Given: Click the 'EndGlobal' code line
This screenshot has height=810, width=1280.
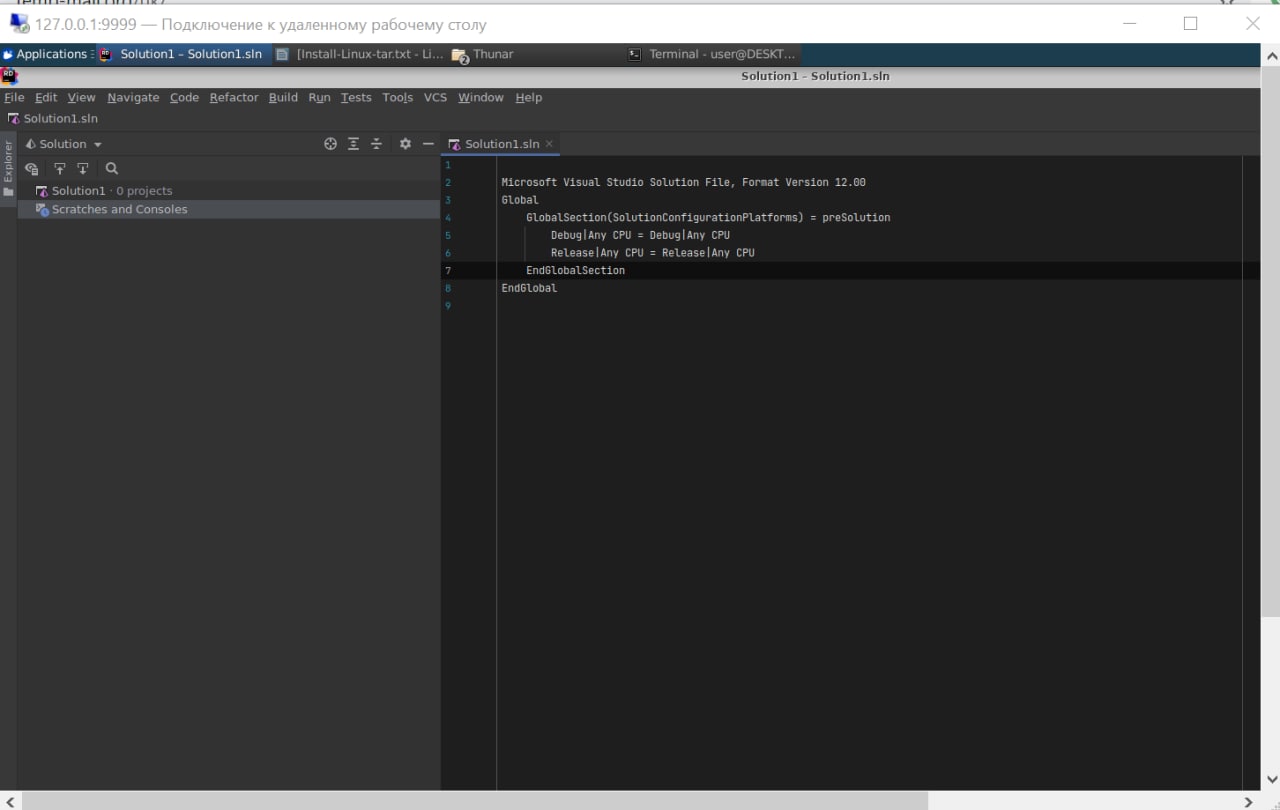Looking at the screenshot, I should tap(529, 288).
